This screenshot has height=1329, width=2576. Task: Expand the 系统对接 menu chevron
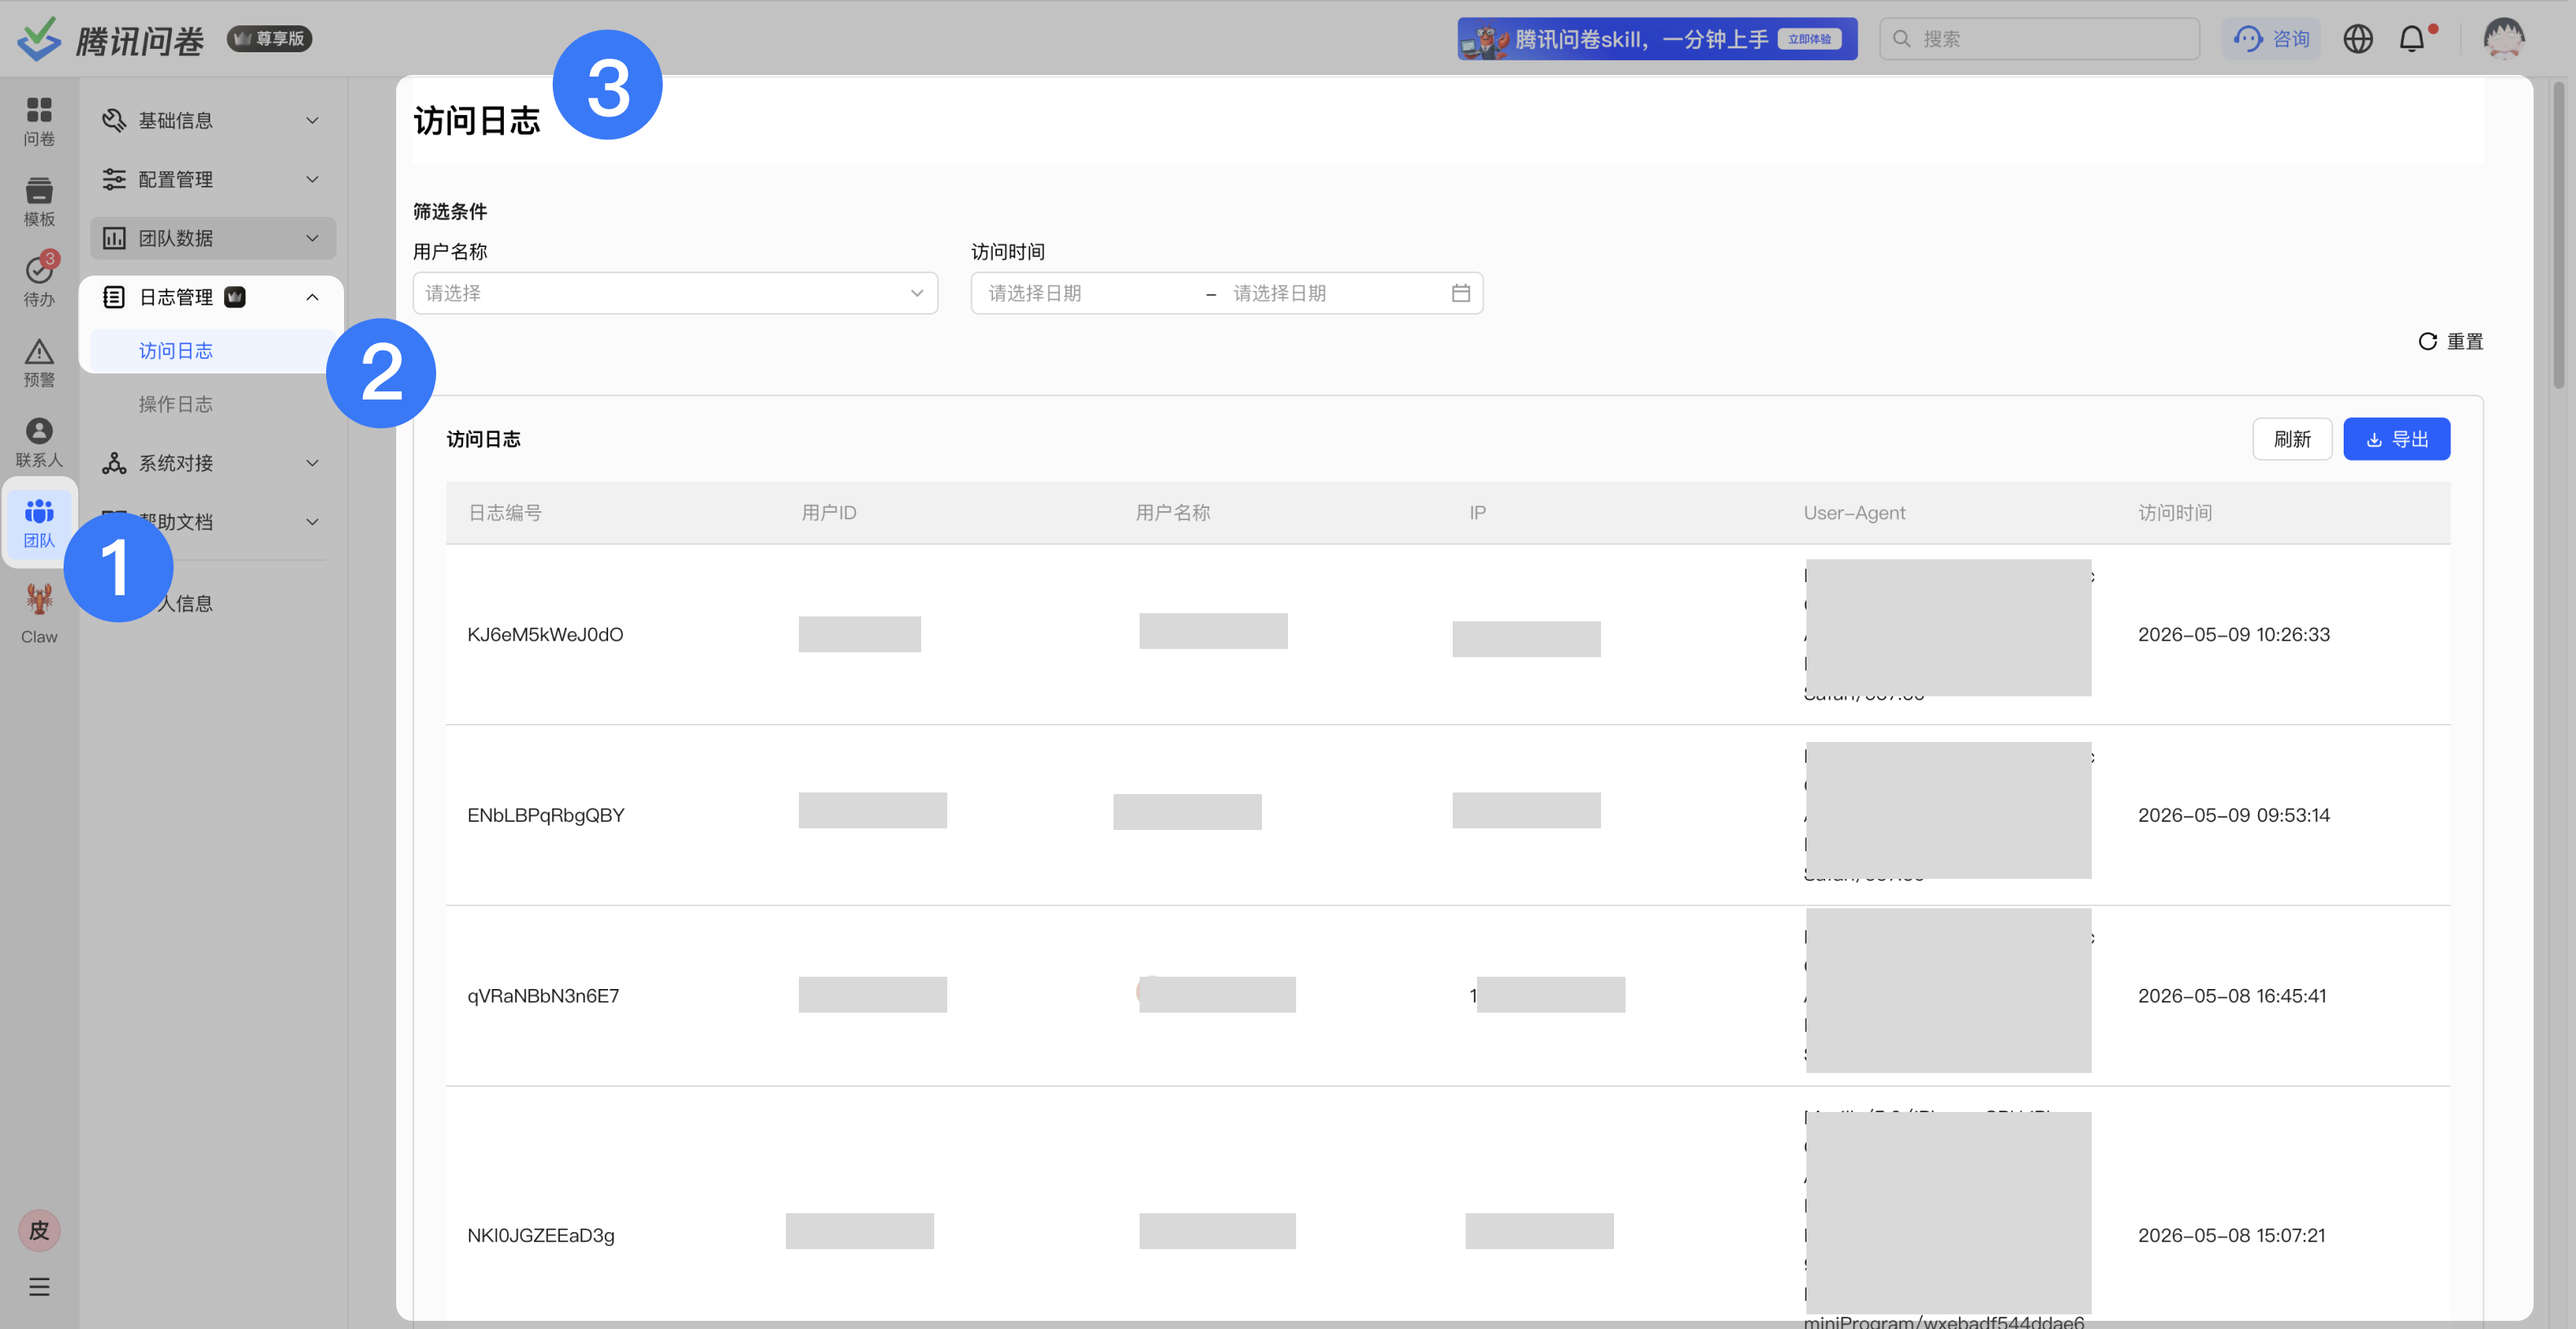312,463
